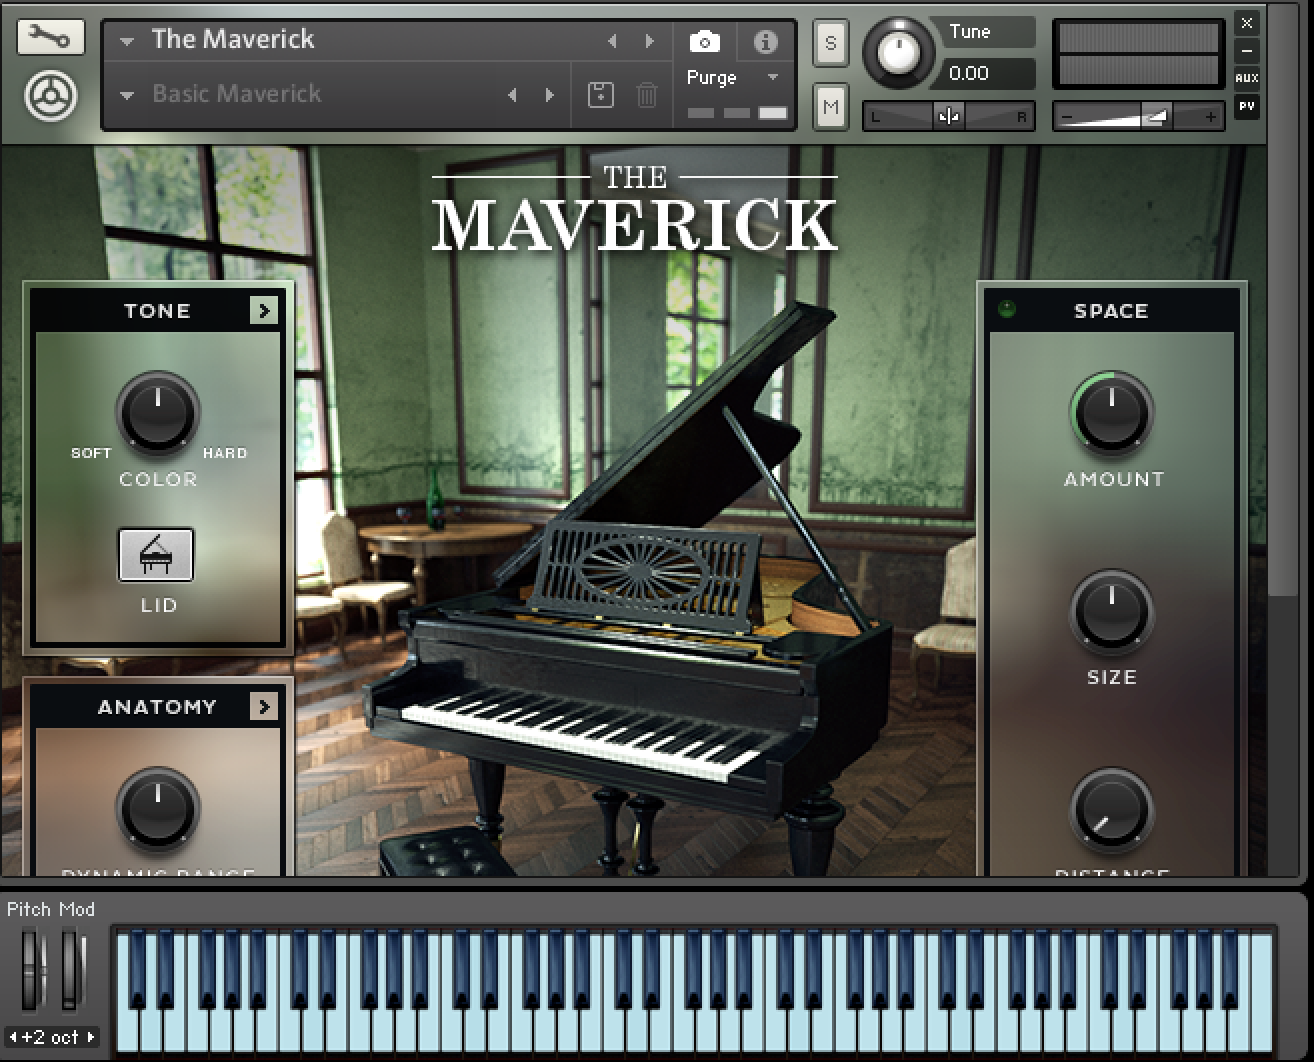Screen dimensions: 1314x1062
Task: Shift keyboard octave down arrow
Action: pyautogui.click(x=13, y=1037)
